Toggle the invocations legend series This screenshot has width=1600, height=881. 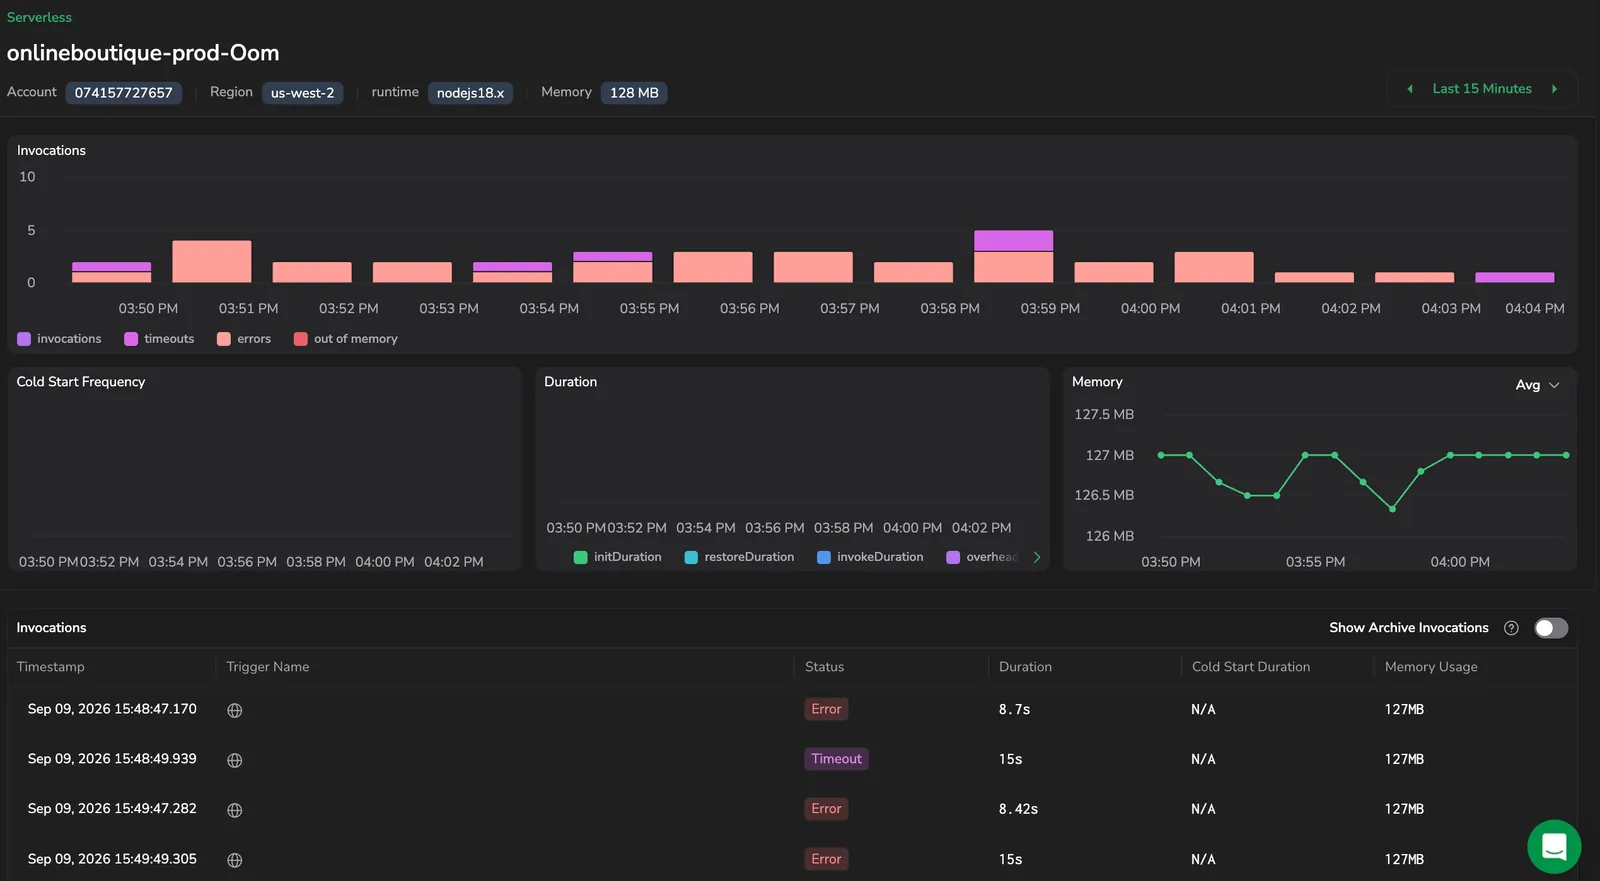point(60,339)
